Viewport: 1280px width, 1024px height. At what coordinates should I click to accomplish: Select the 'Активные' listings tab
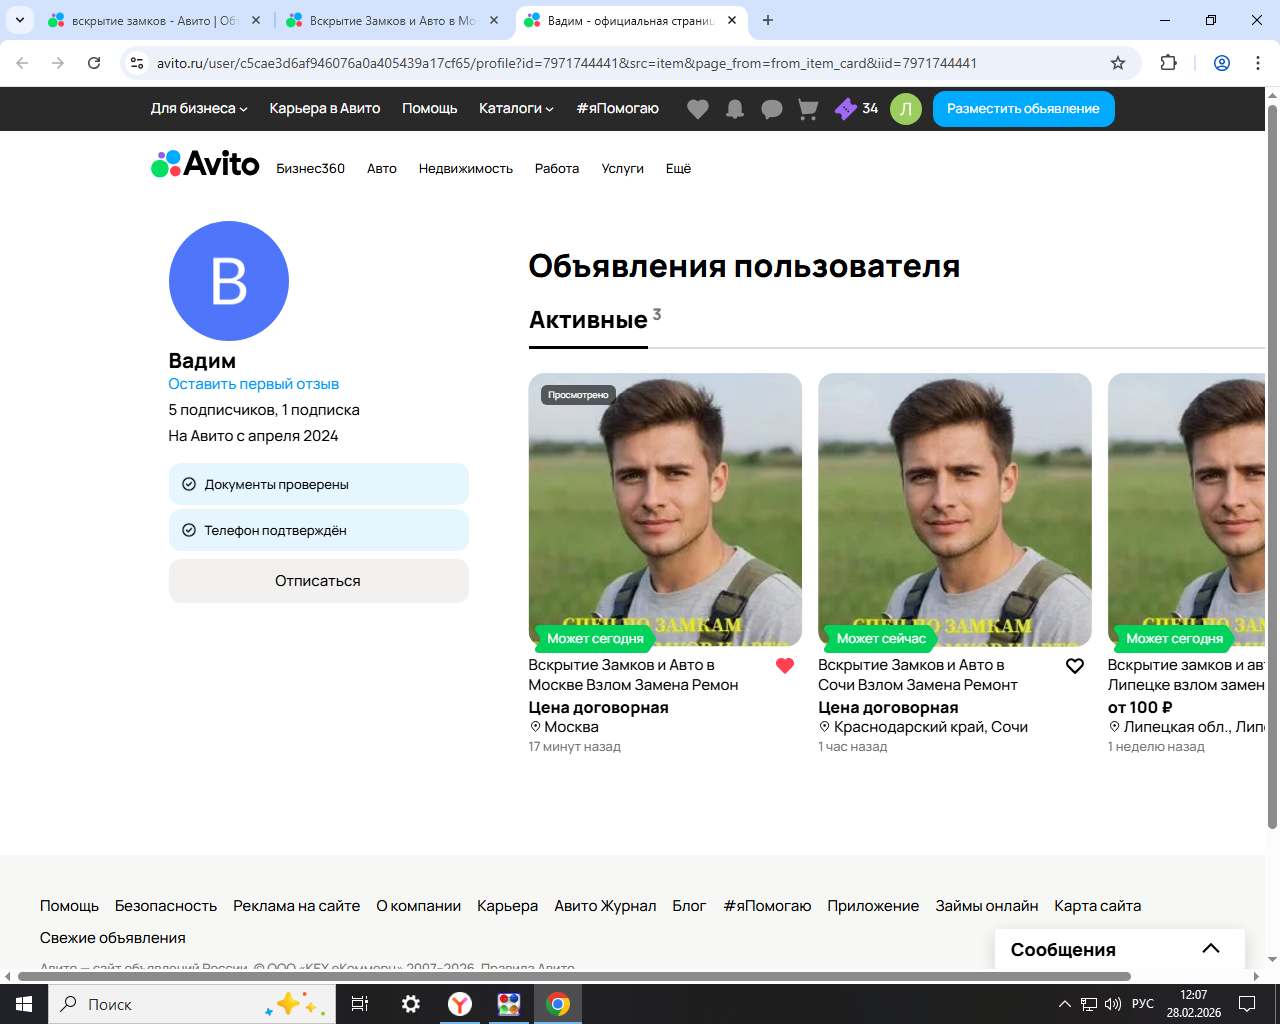click(588, 321)
